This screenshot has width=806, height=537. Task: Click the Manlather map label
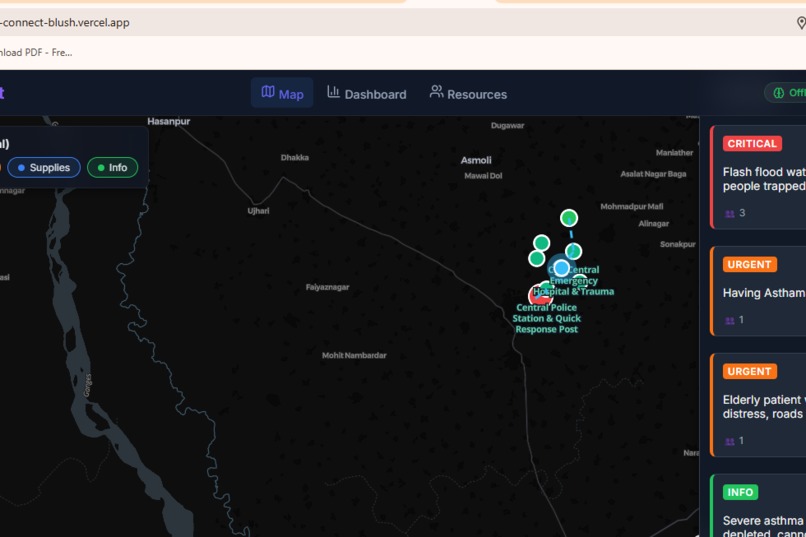coord(674,153)
